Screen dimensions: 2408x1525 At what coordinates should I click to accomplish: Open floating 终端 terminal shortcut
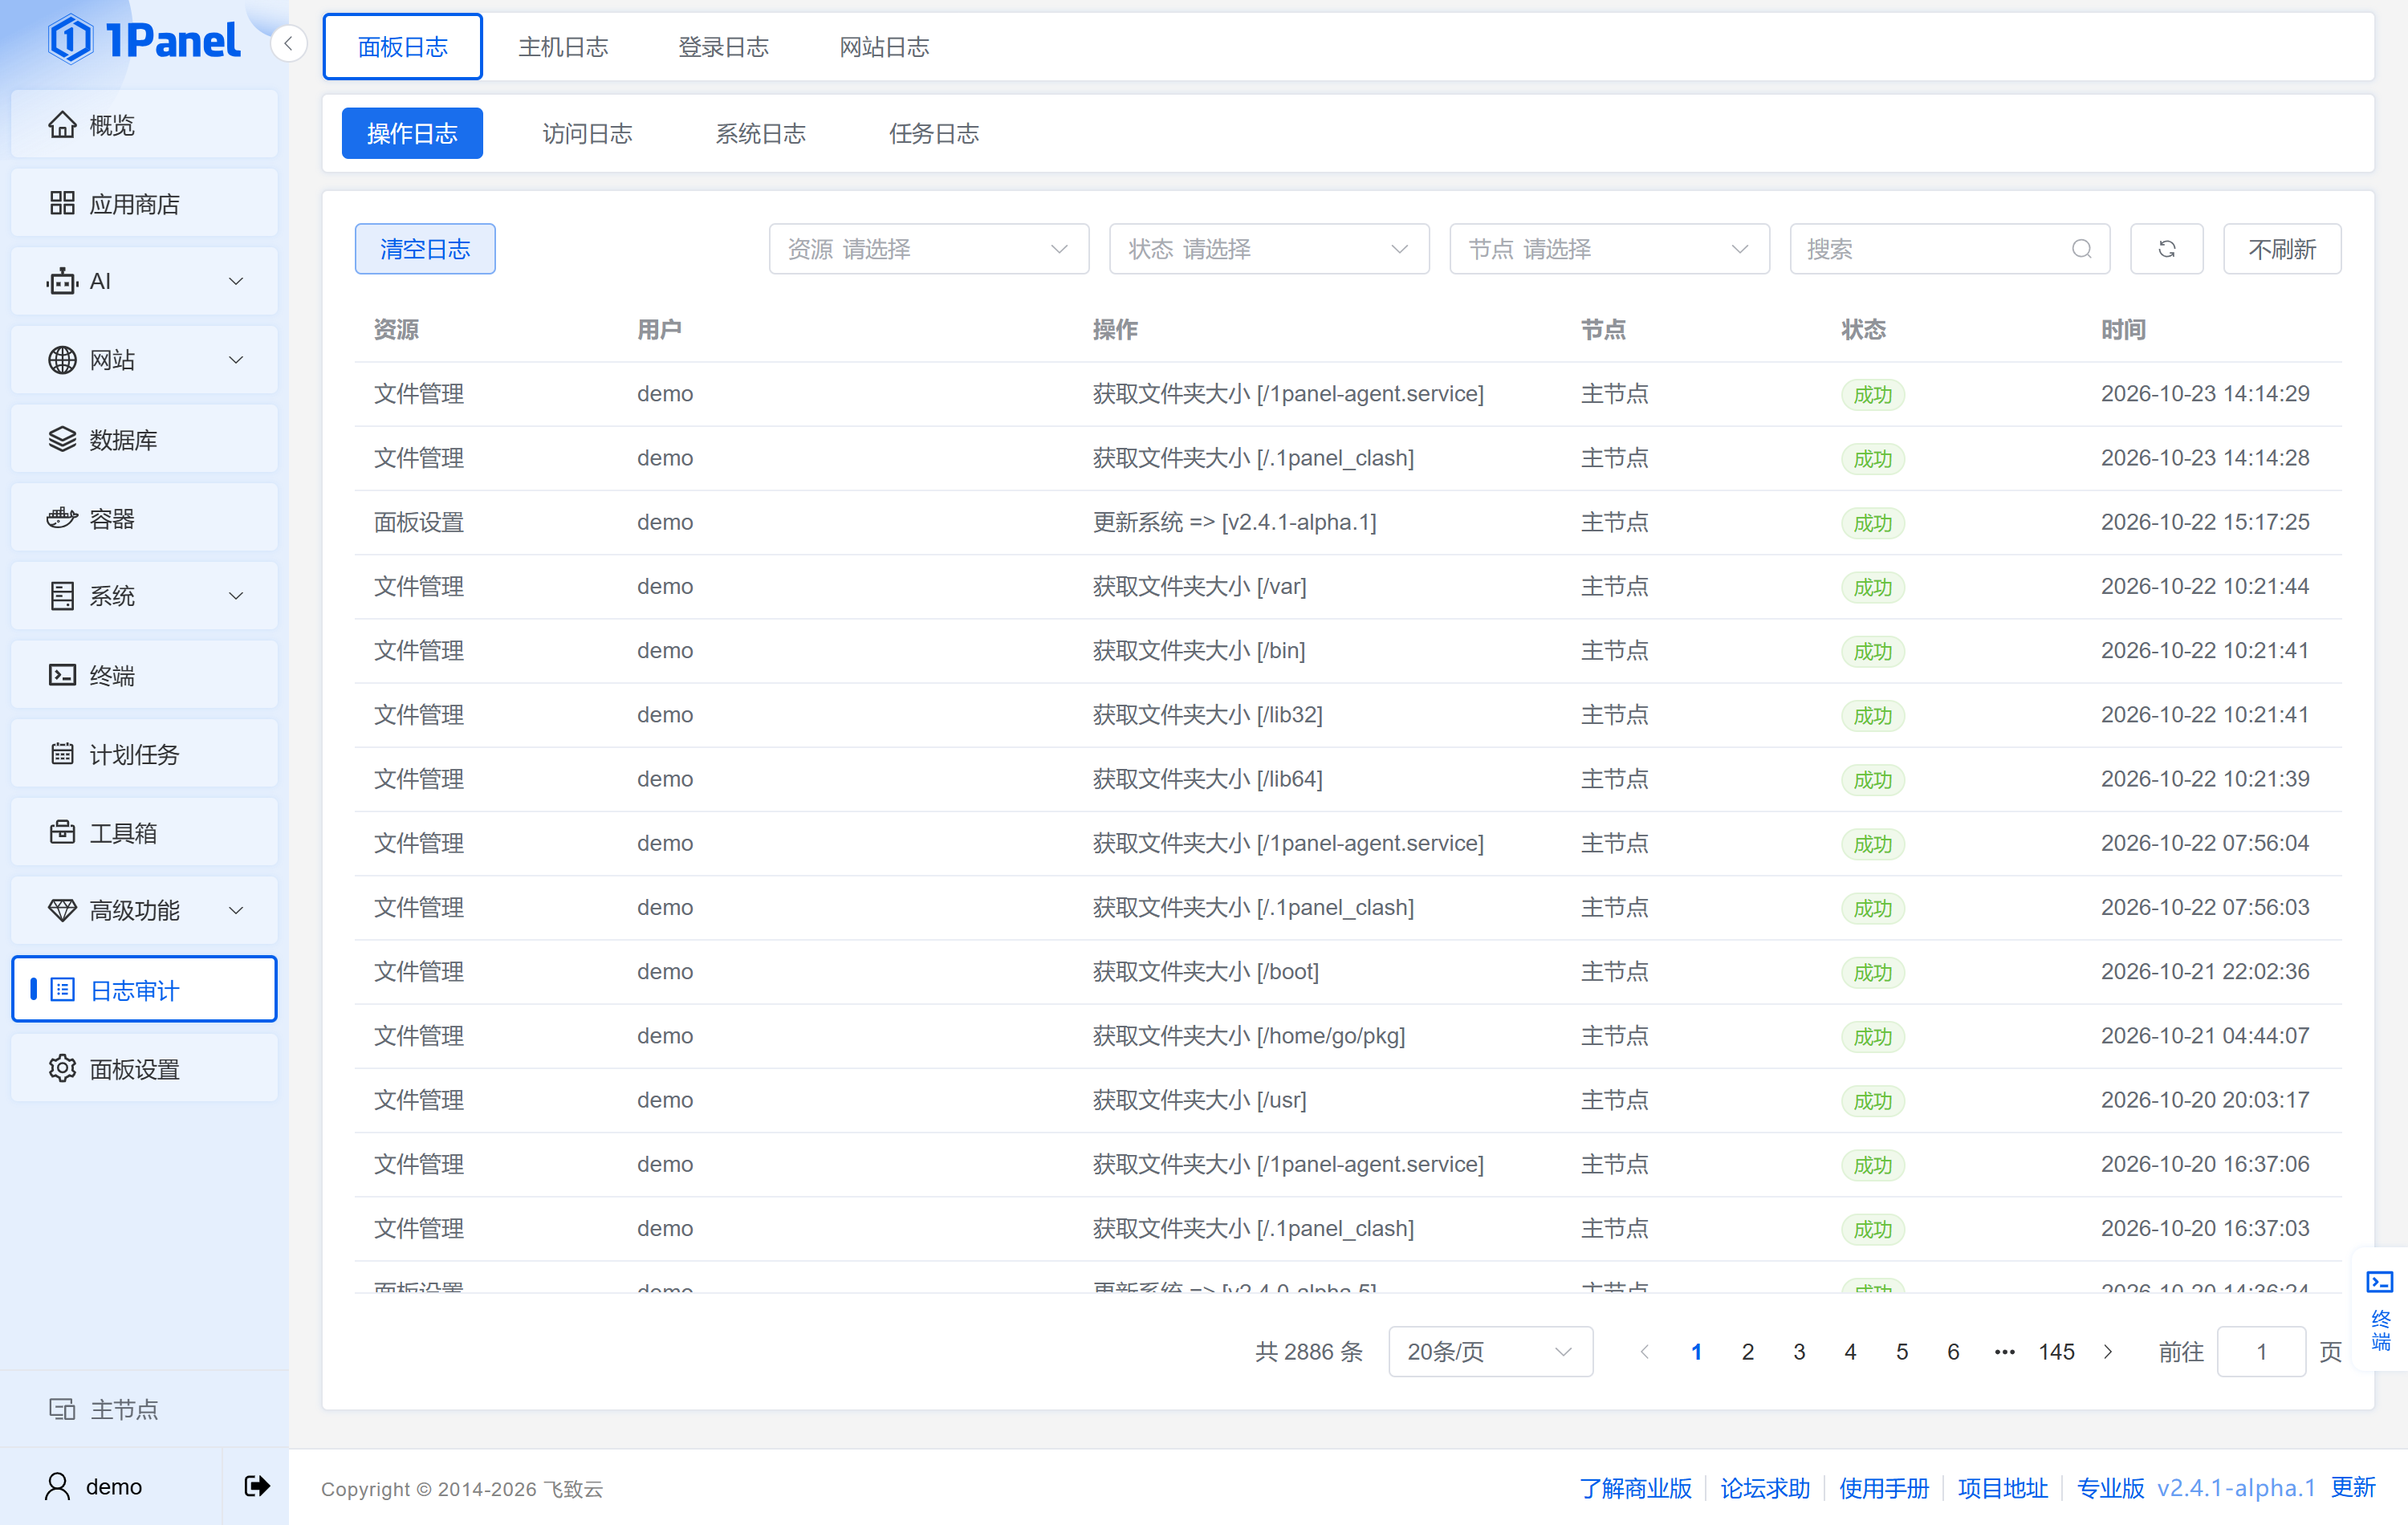(x=2380, y=1311)
